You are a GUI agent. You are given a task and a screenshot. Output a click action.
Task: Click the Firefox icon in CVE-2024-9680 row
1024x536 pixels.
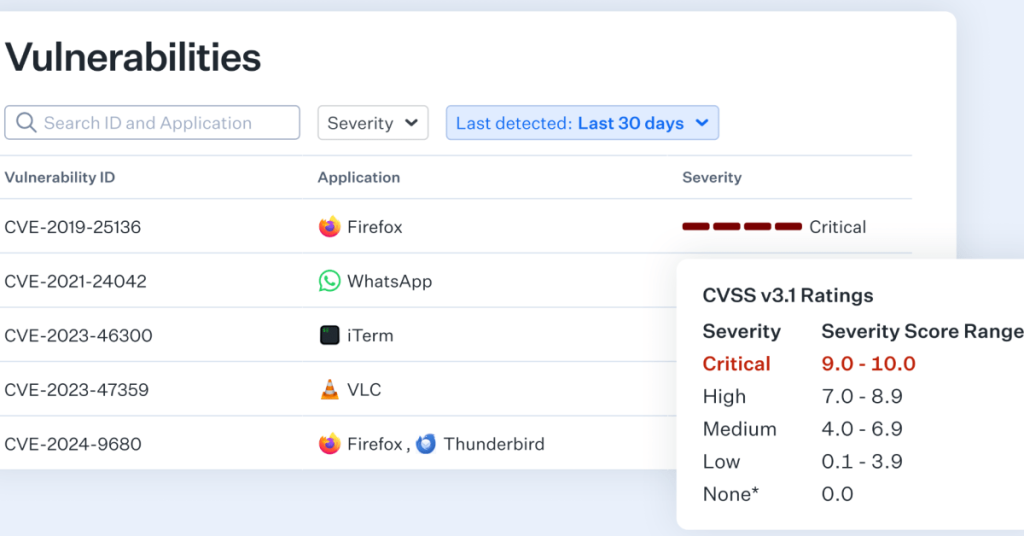[x=329, y=444]
